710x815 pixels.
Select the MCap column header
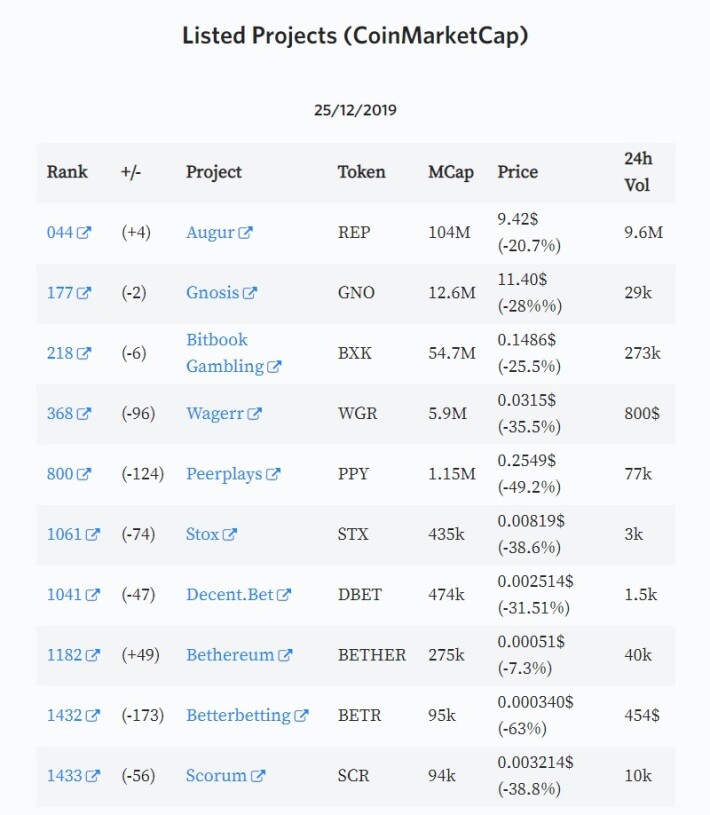(451, 173)
